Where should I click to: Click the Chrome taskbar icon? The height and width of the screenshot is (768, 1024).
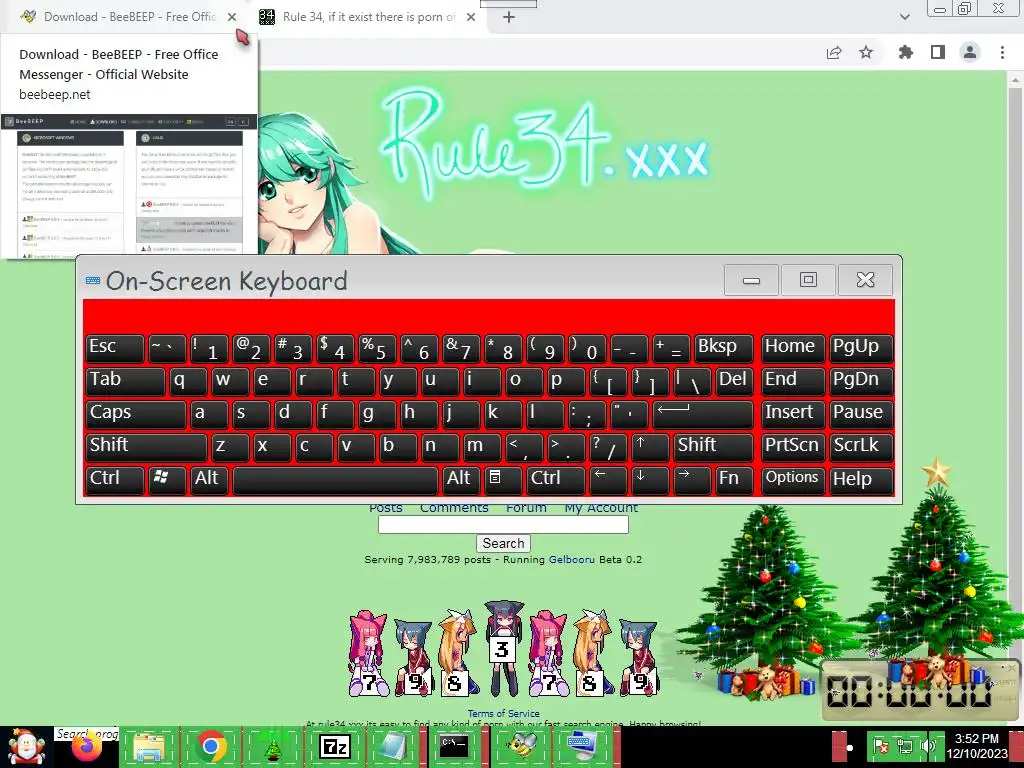(211, 747)
